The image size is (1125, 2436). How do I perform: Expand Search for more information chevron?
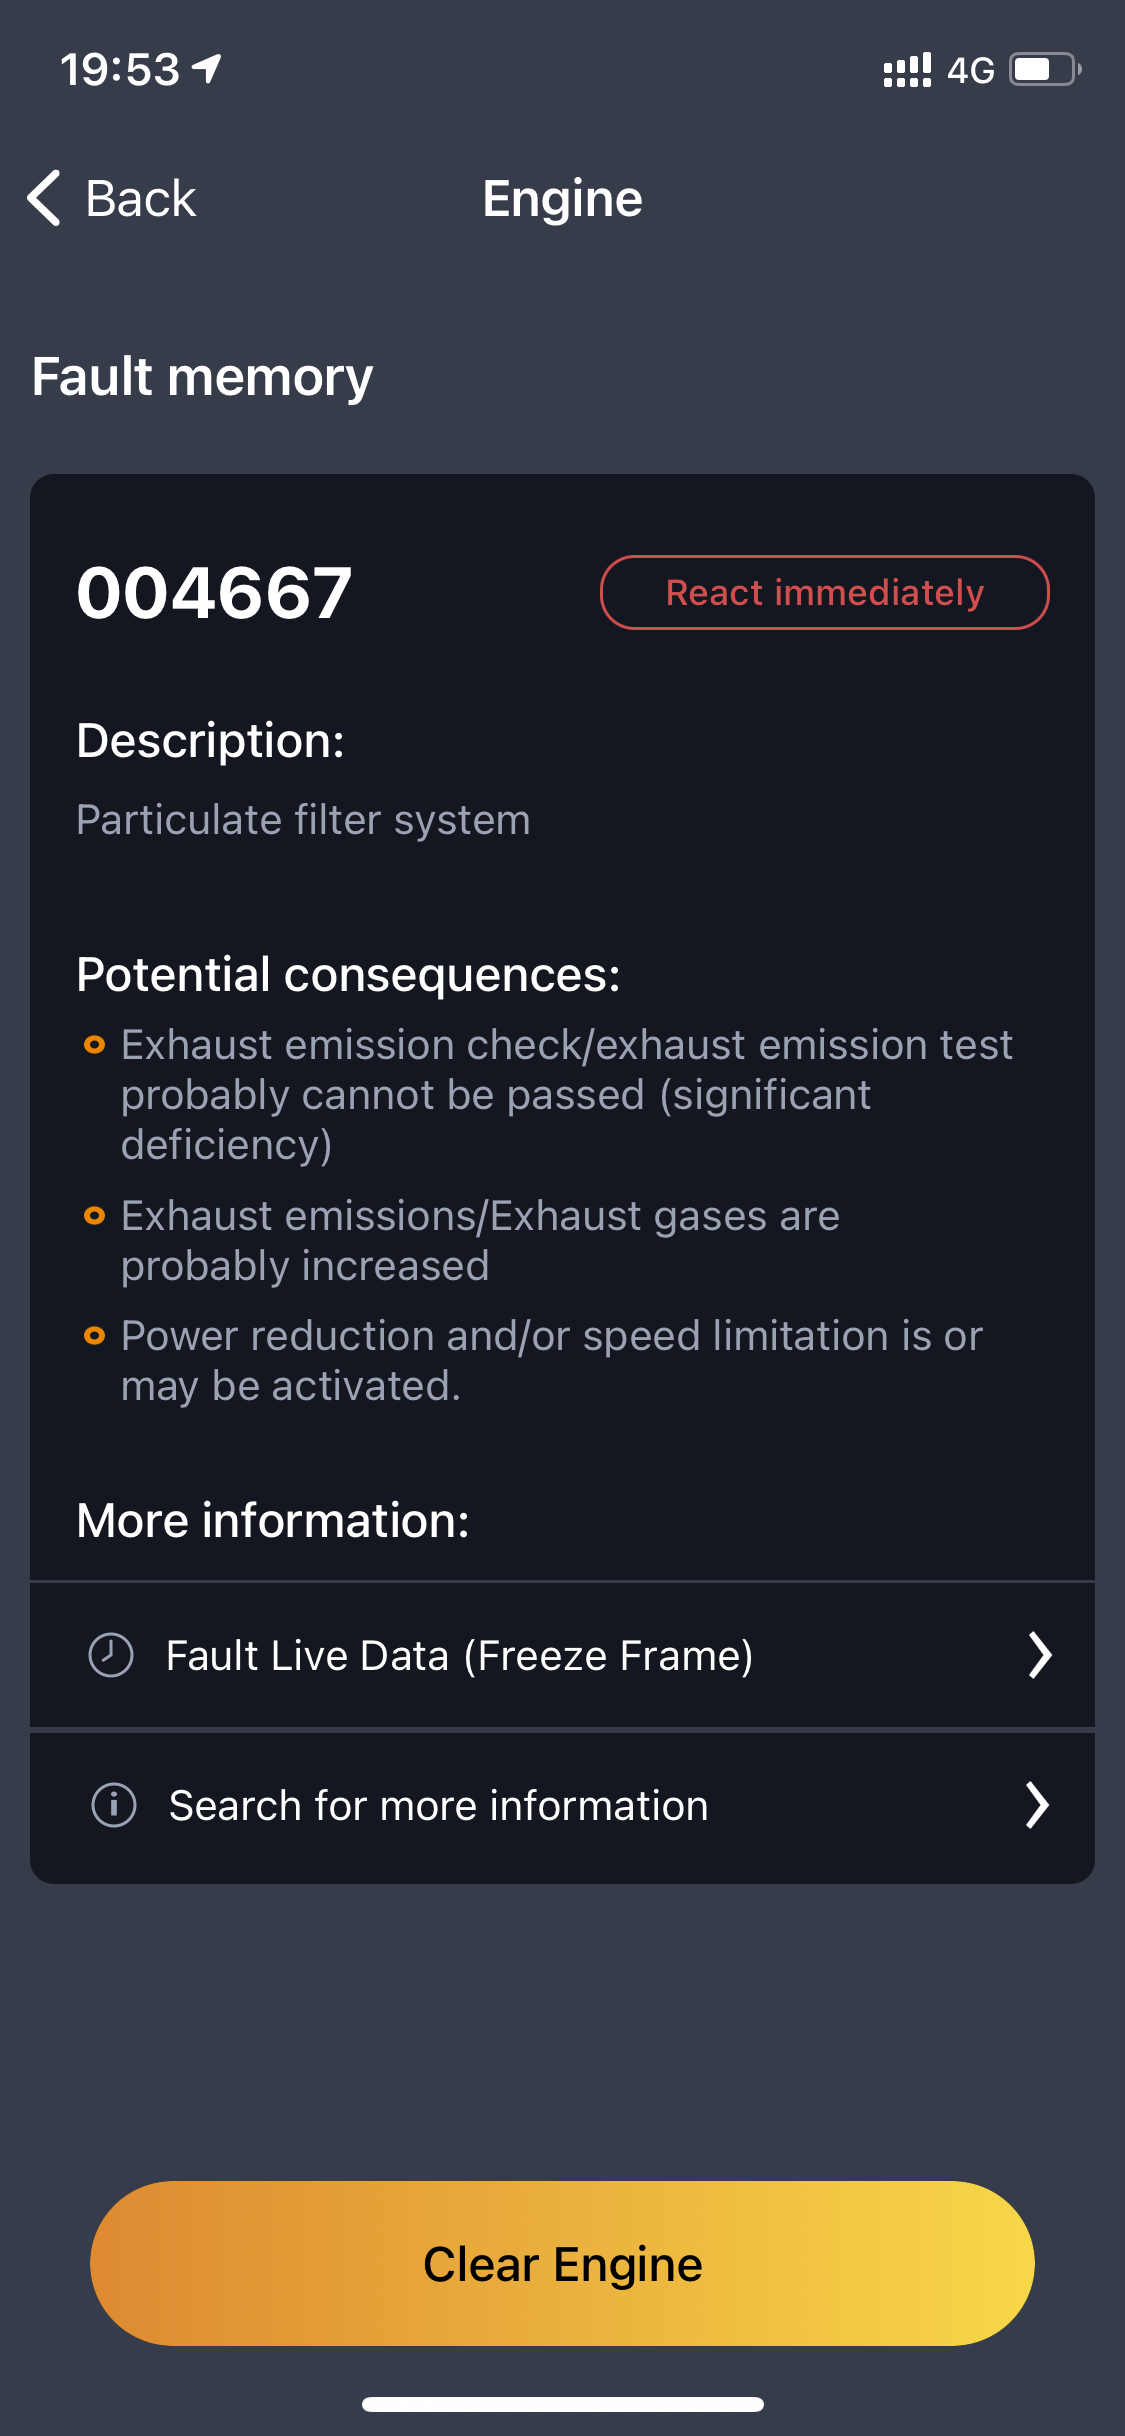(1037, 1805)
